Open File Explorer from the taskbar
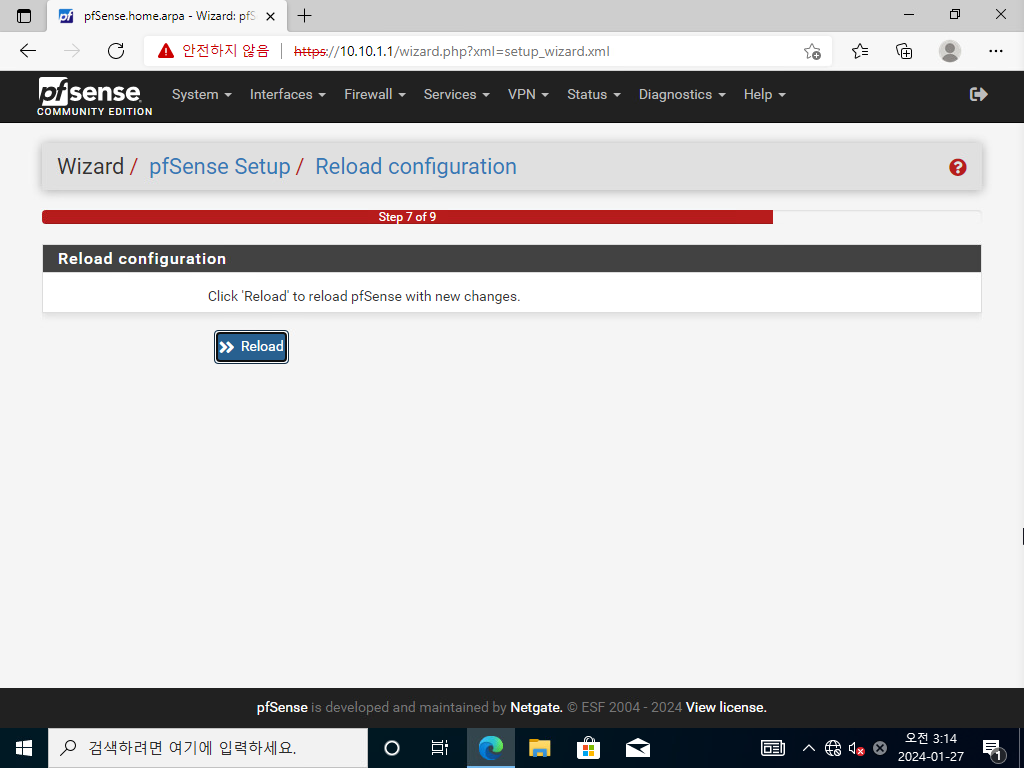 click(x=539, y=748)
